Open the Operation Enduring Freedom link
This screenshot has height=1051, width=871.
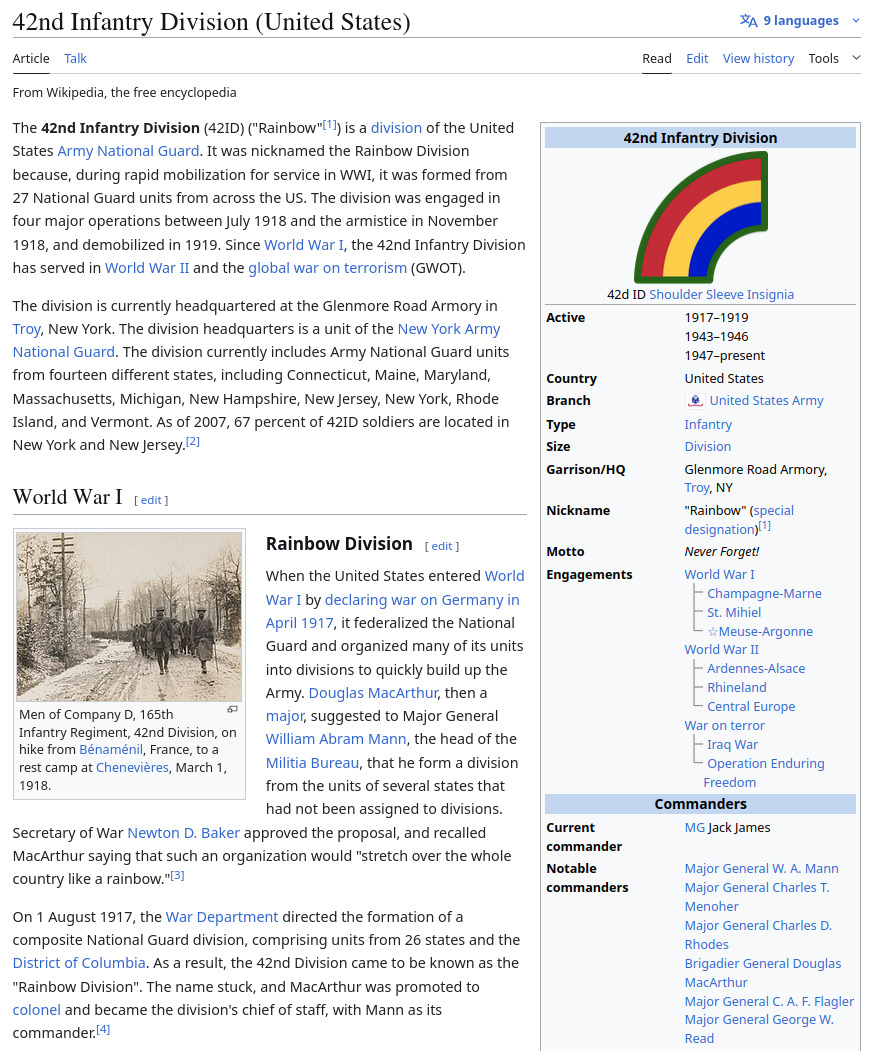[764, 773]
